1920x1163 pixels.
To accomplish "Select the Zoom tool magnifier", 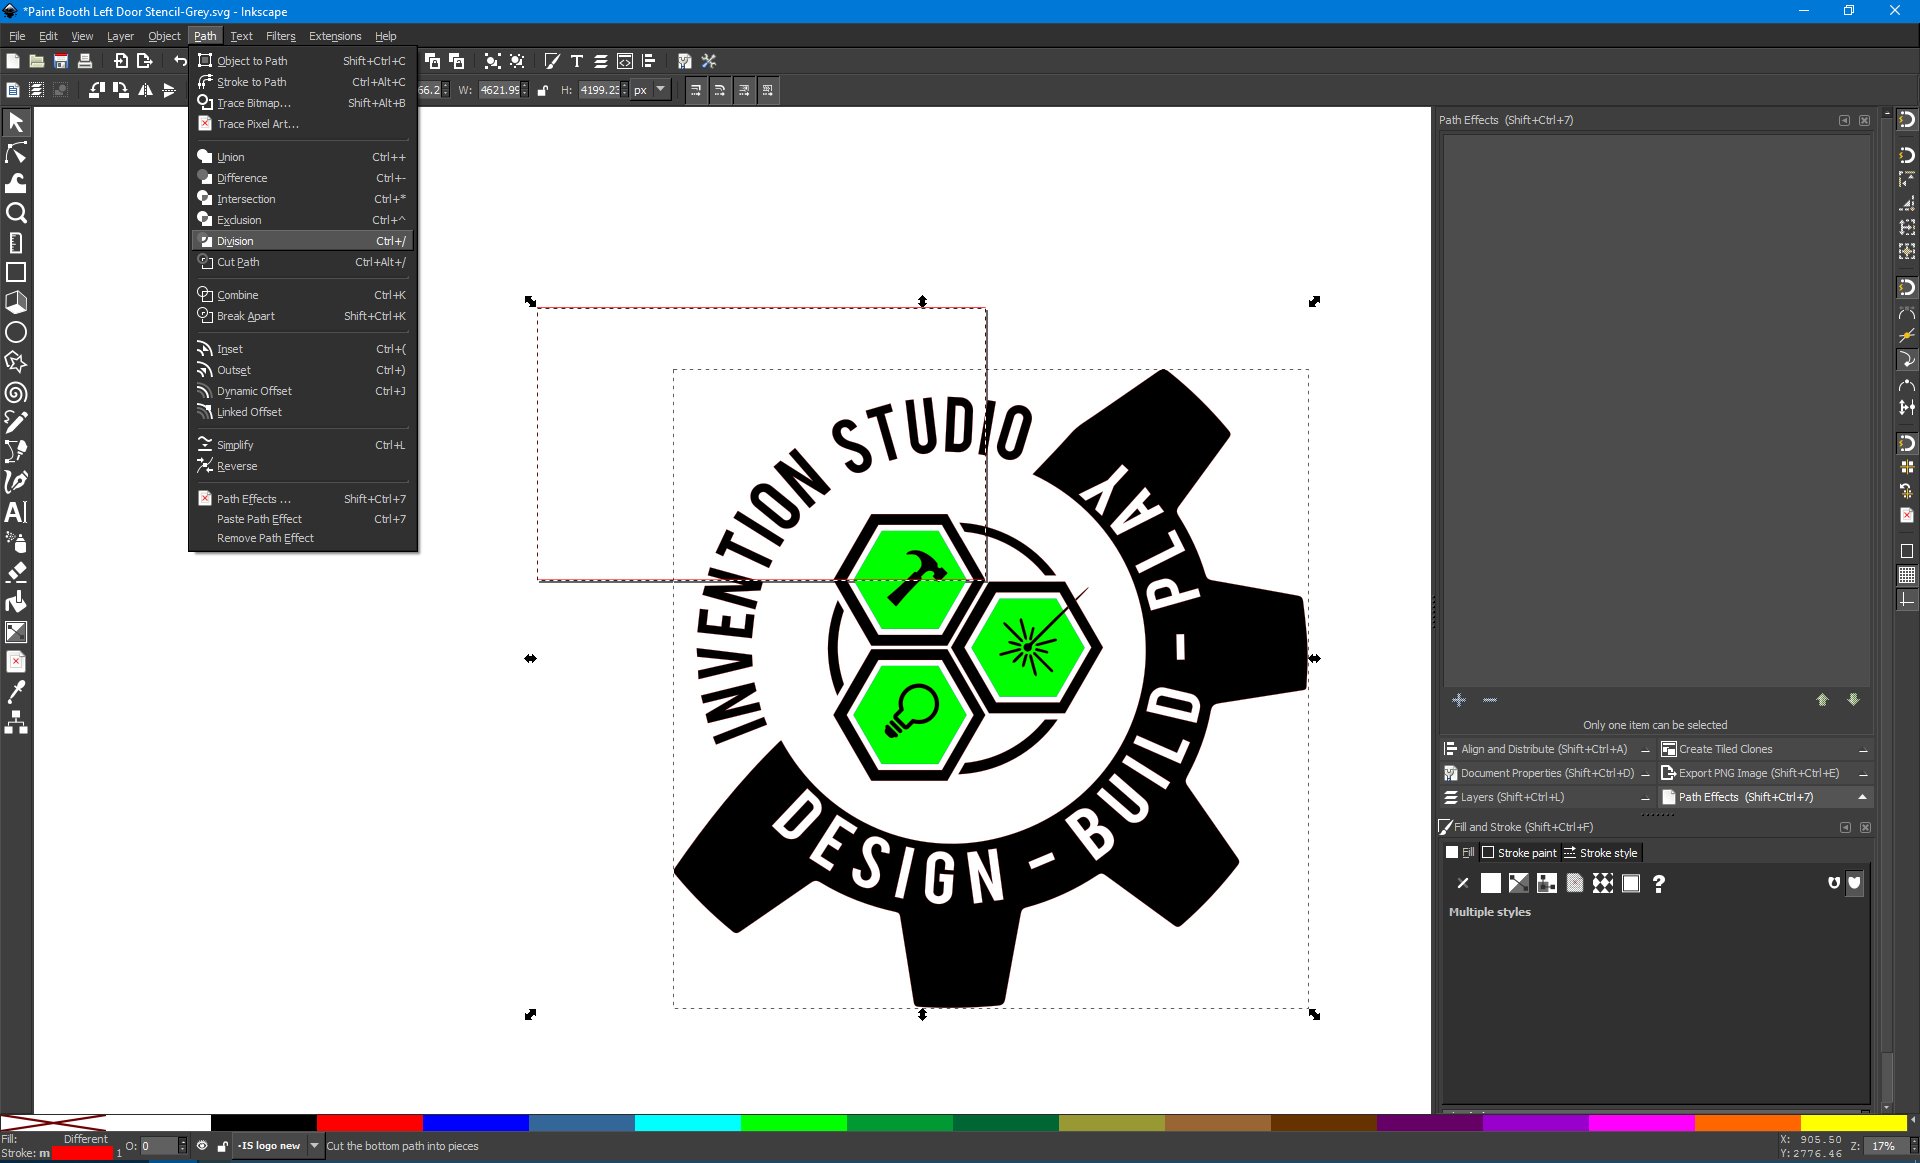I will pos(16,213).
